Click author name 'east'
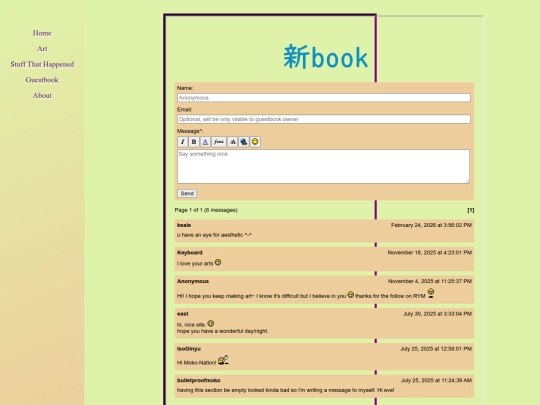This screenshot has height=405, width=540. (183, 314)
